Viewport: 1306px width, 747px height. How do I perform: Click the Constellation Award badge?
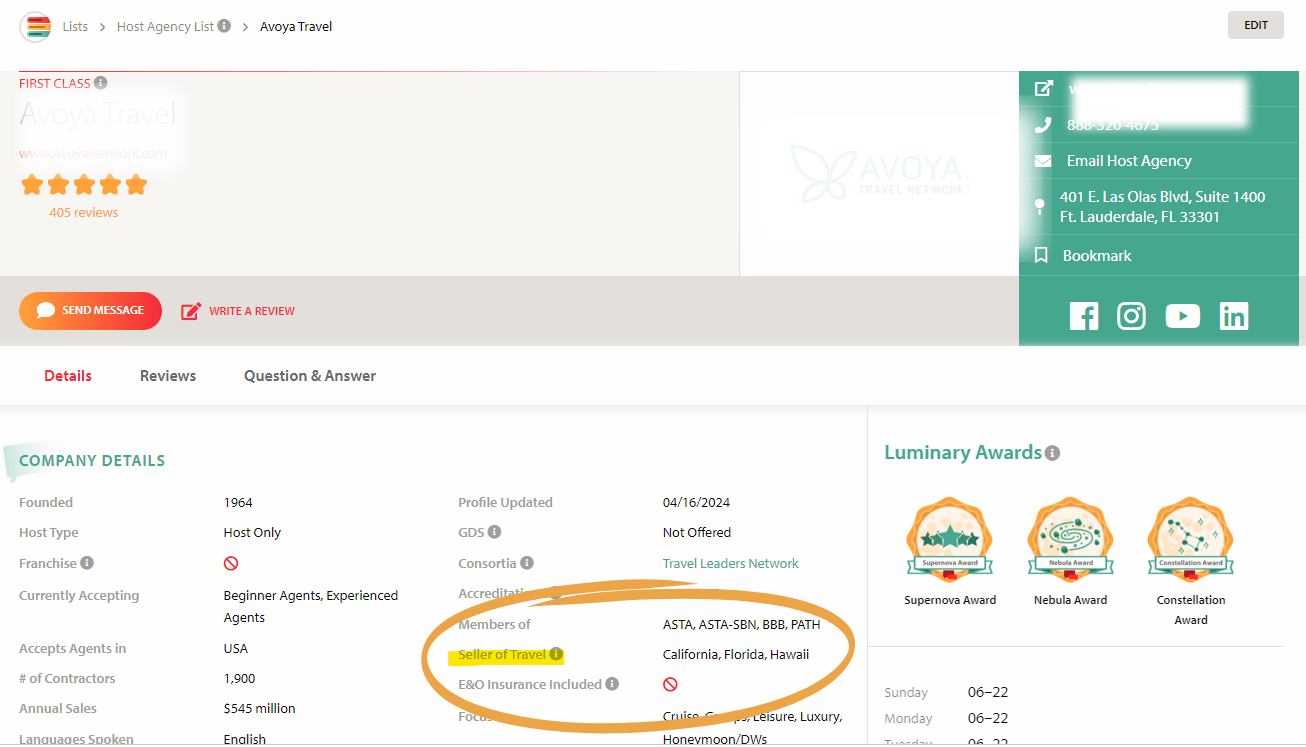pos(1191,540)
